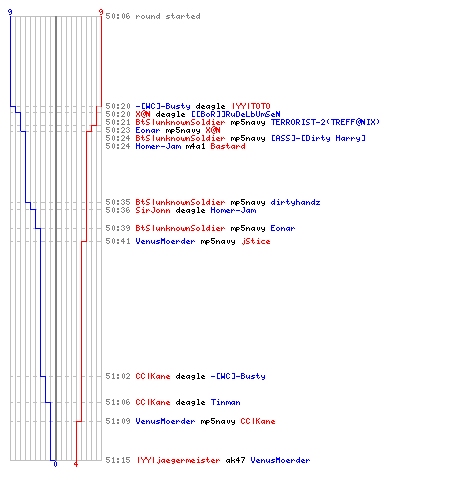Screen dimensions: 450x500
Task: Select CC|Kane attacker at 51:02
Action: [153, 376]
